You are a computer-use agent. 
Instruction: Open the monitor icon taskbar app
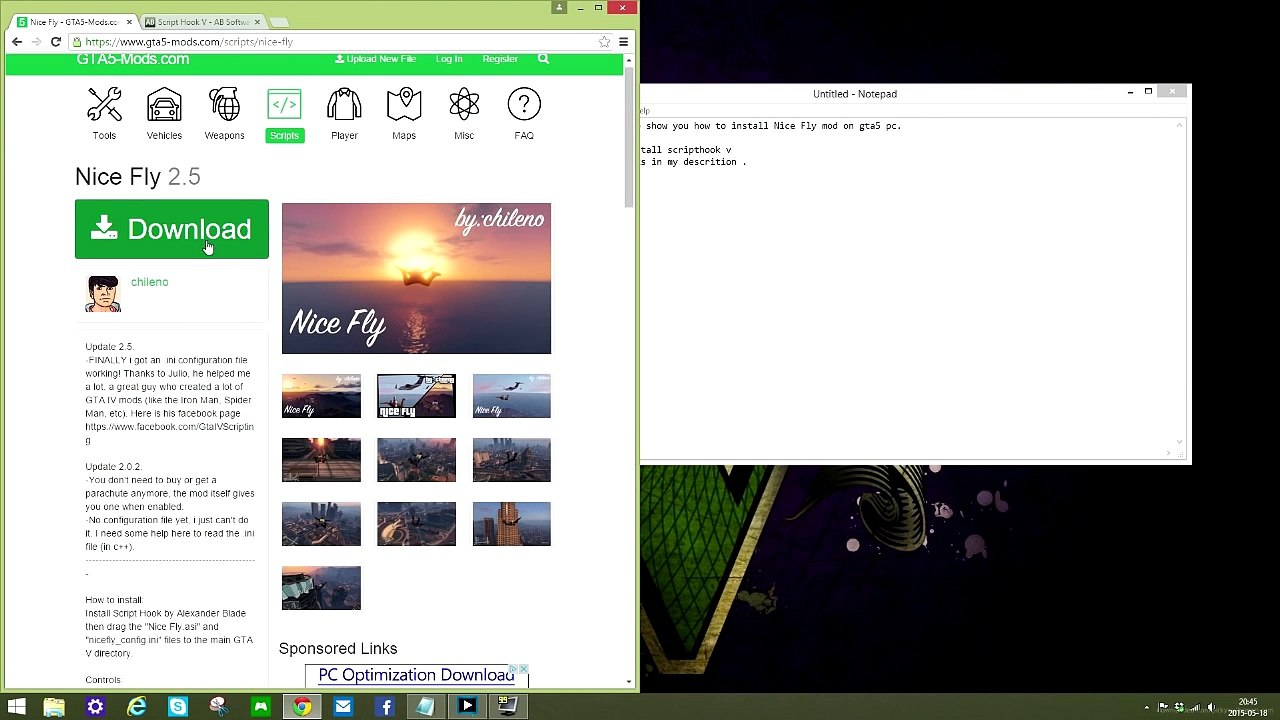508,707
